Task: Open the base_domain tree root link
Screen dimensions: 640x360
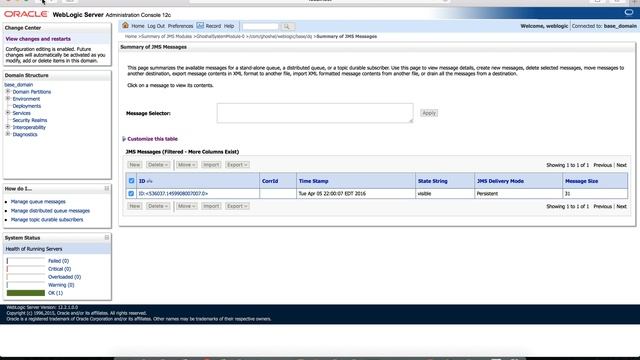Action: 19,84
